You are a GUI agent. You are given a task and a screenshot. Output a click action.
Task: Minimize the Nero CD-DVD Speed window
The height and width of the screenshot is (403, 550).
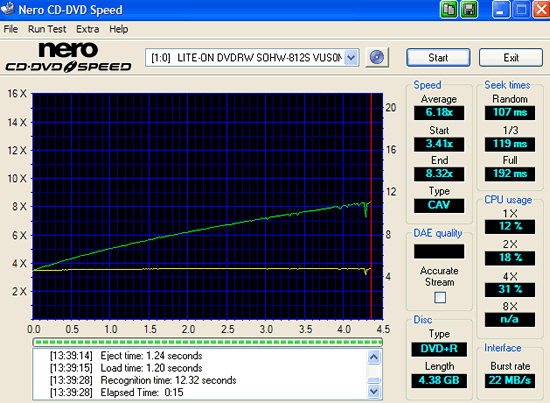pos(501,9)
